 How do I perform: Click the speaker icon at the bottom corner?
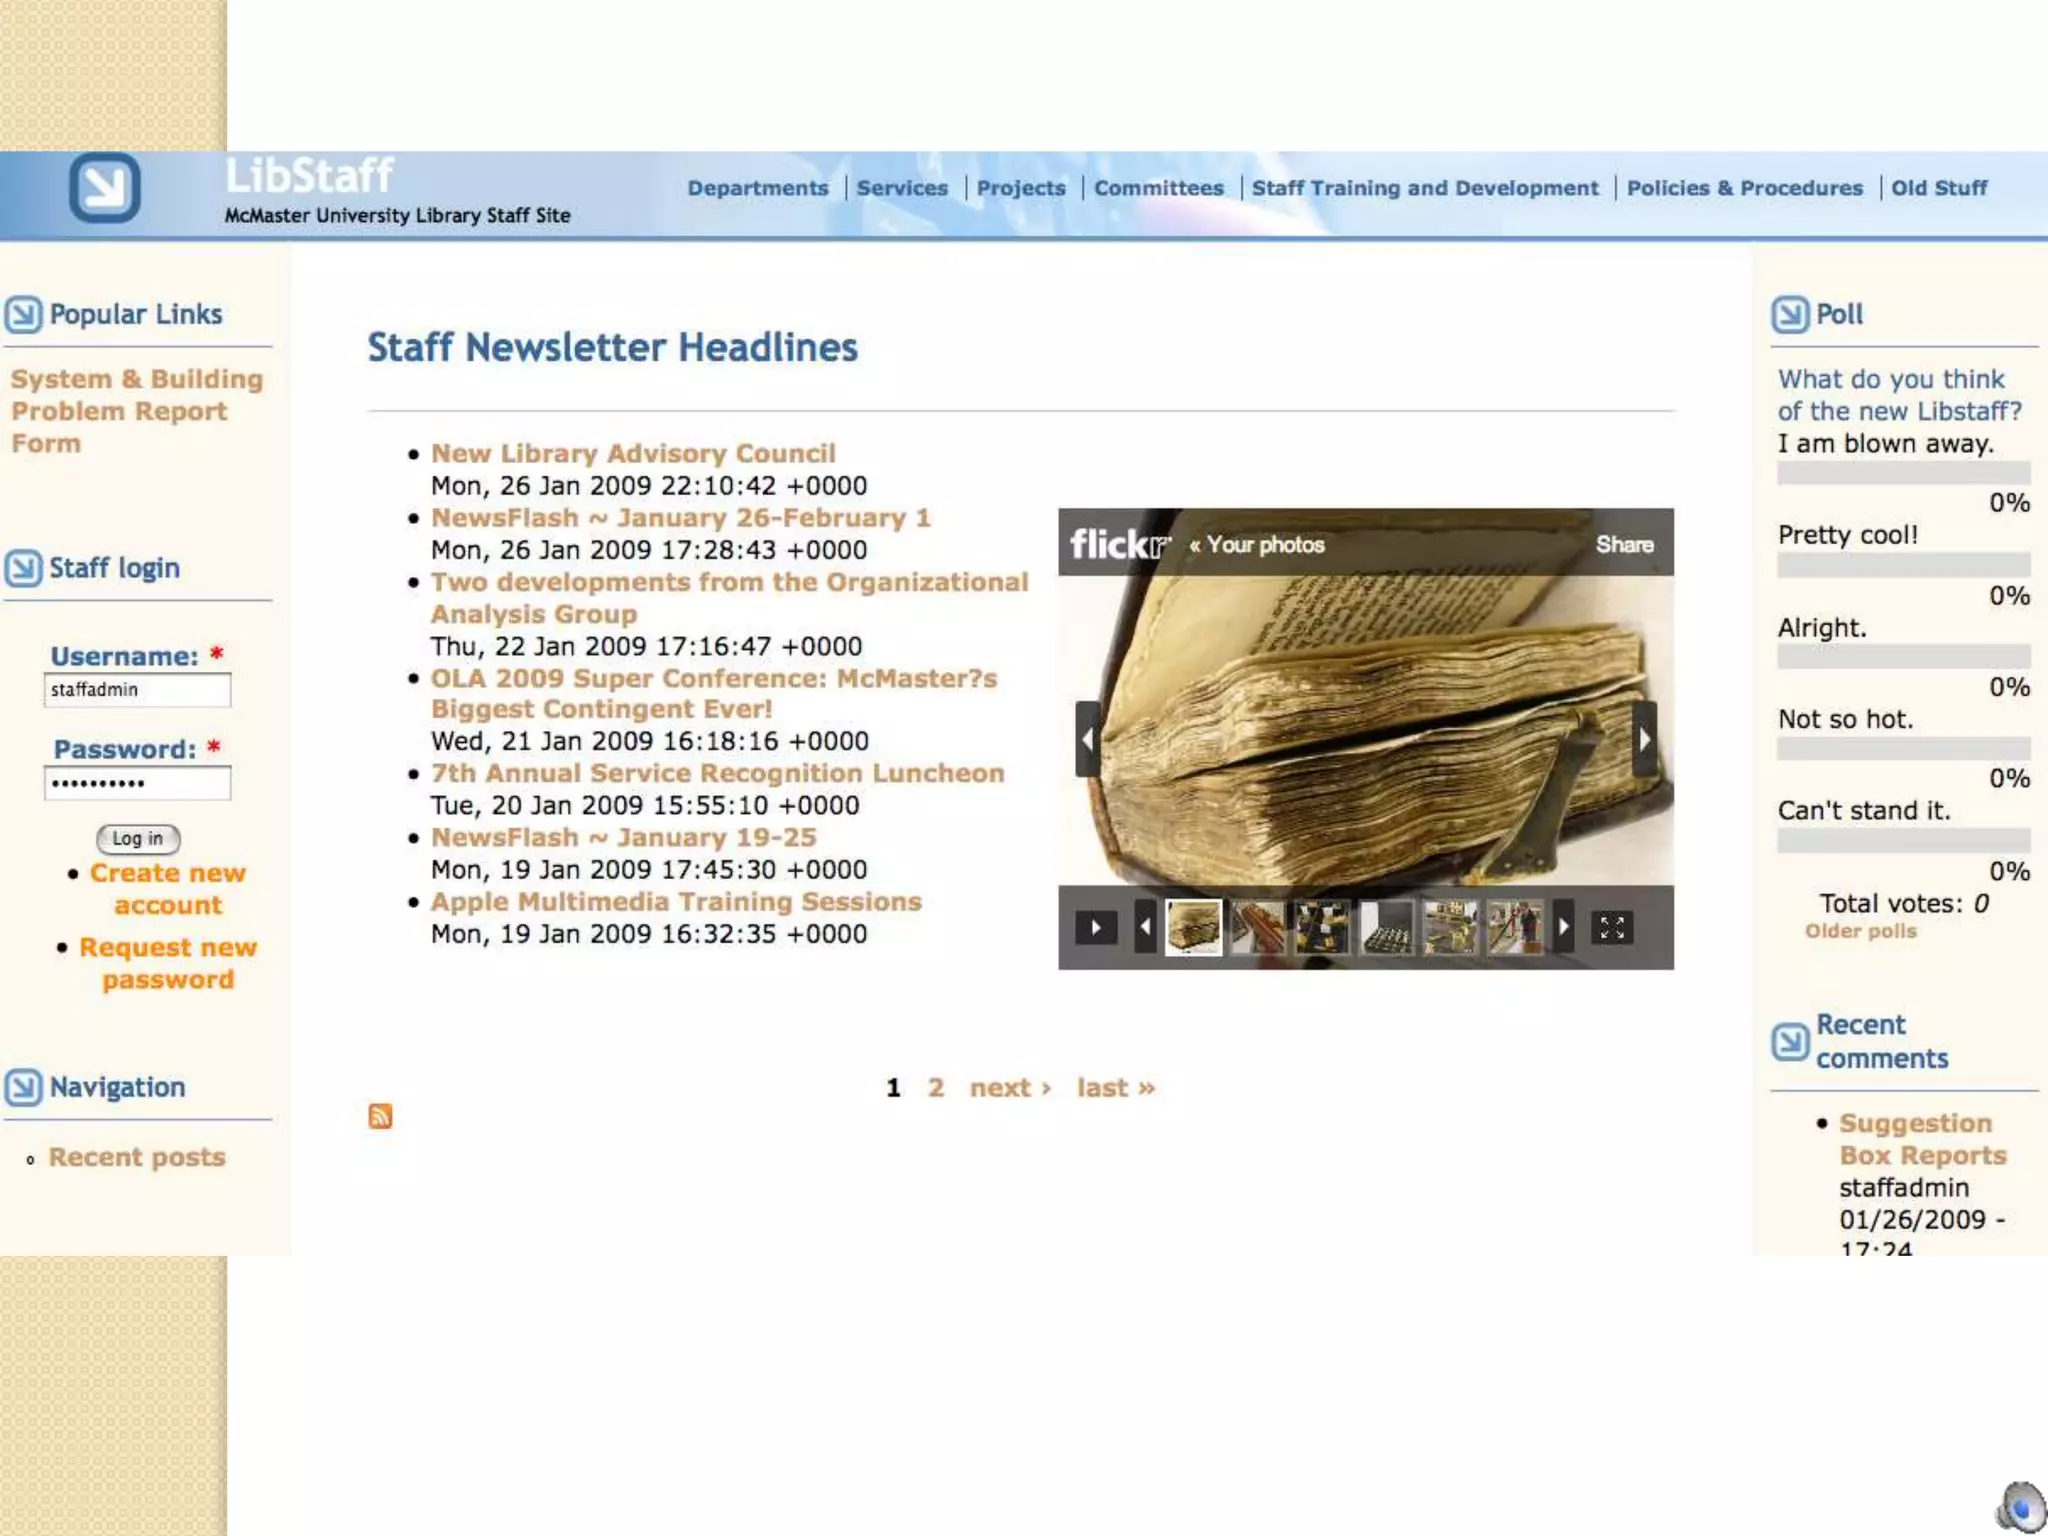pos(2021,1507)
